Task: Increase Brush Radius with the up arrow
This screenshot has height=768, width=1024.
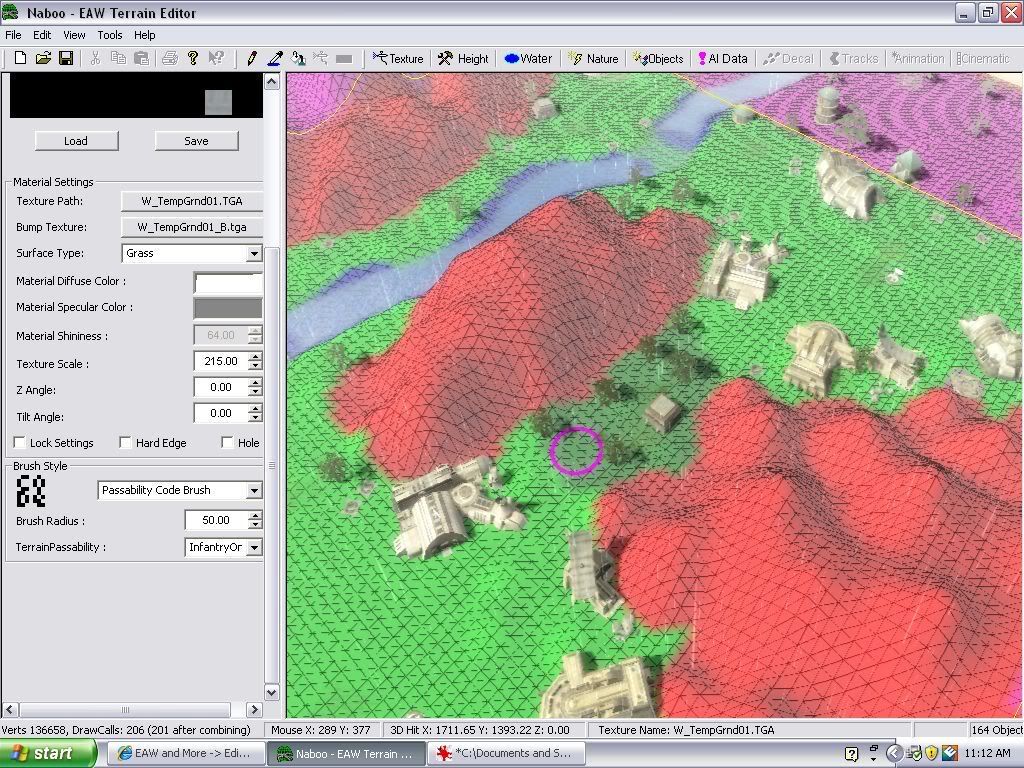Action: point(255,516)
